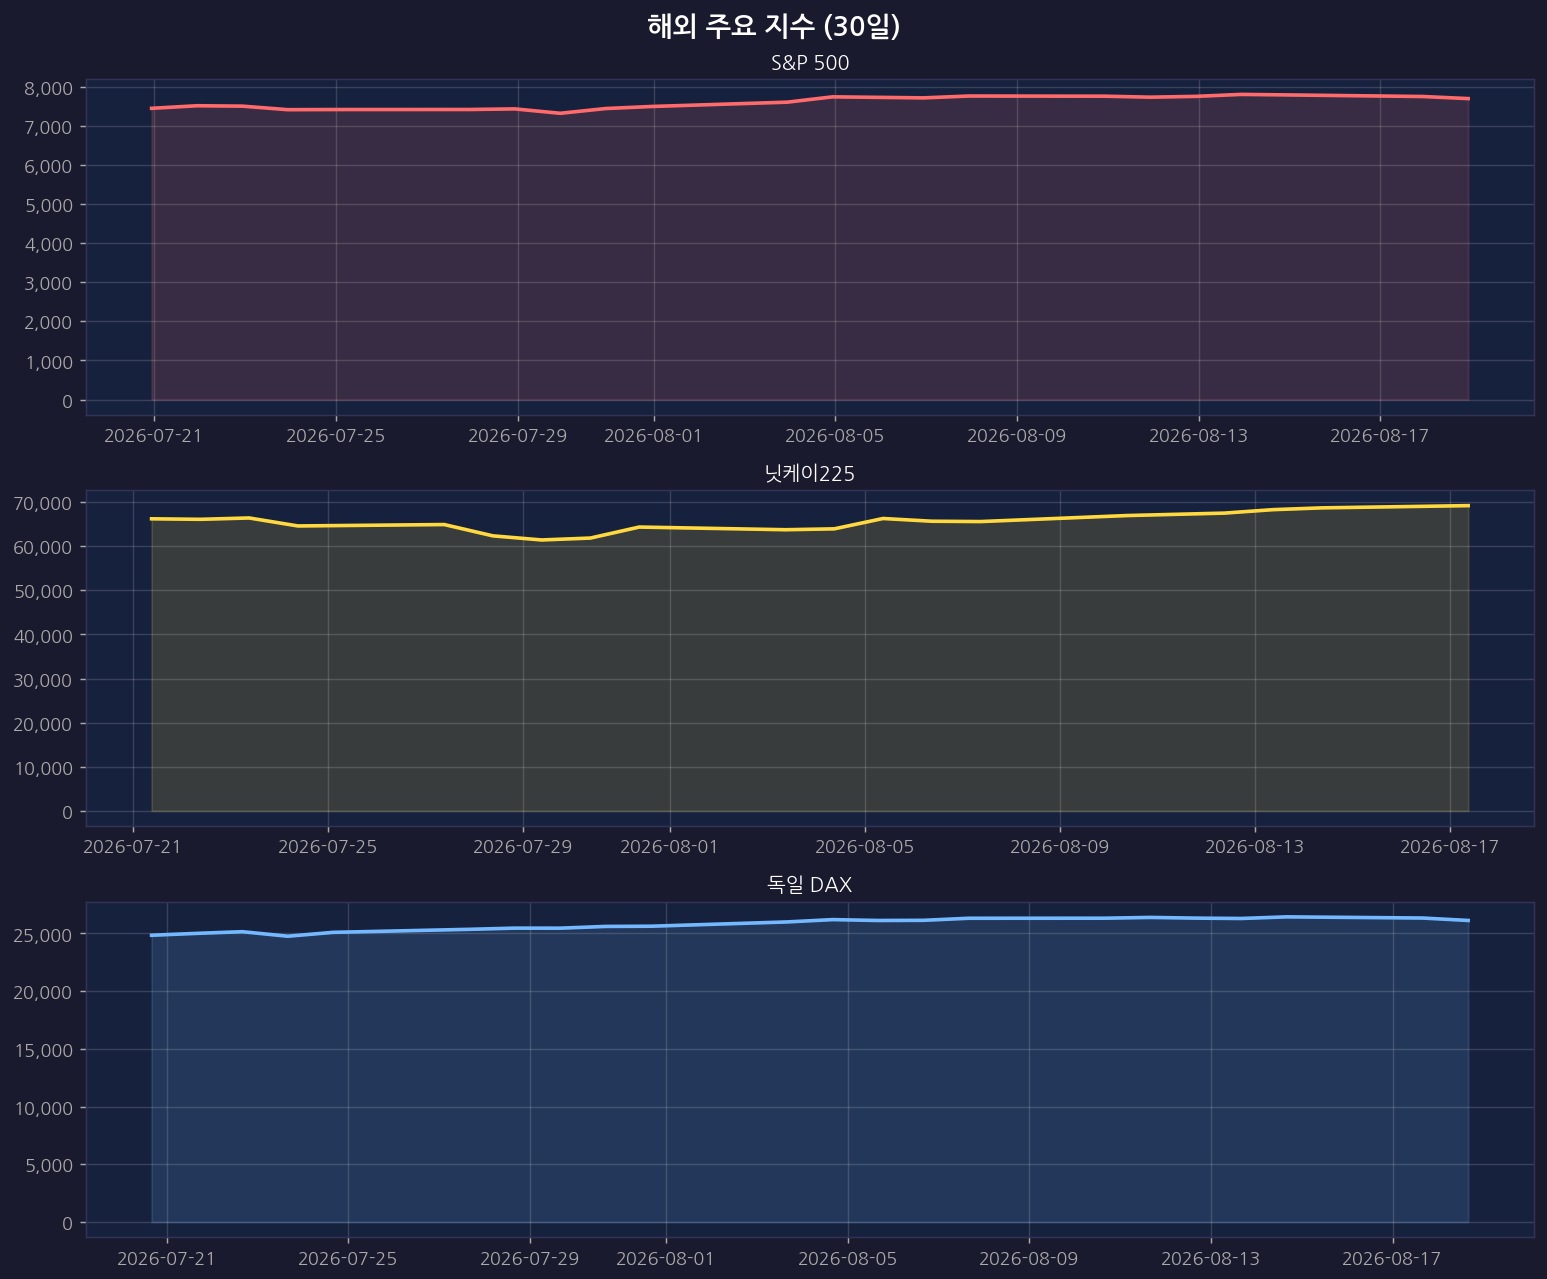Screen dimensions: 1547x1279
Task: Click the red S&P 500 line dip near 07-30
Action: click(x=561, y=113)
